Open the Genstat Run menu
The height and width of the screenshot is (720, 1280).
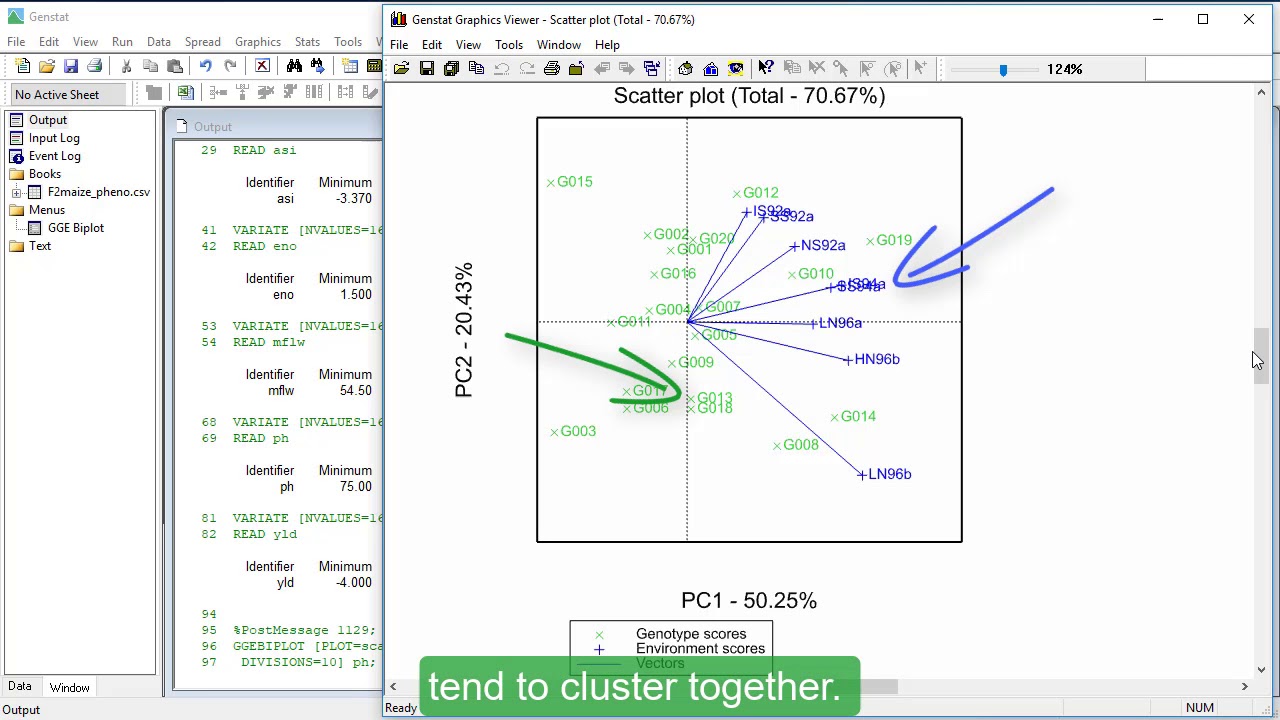(122, 42)
